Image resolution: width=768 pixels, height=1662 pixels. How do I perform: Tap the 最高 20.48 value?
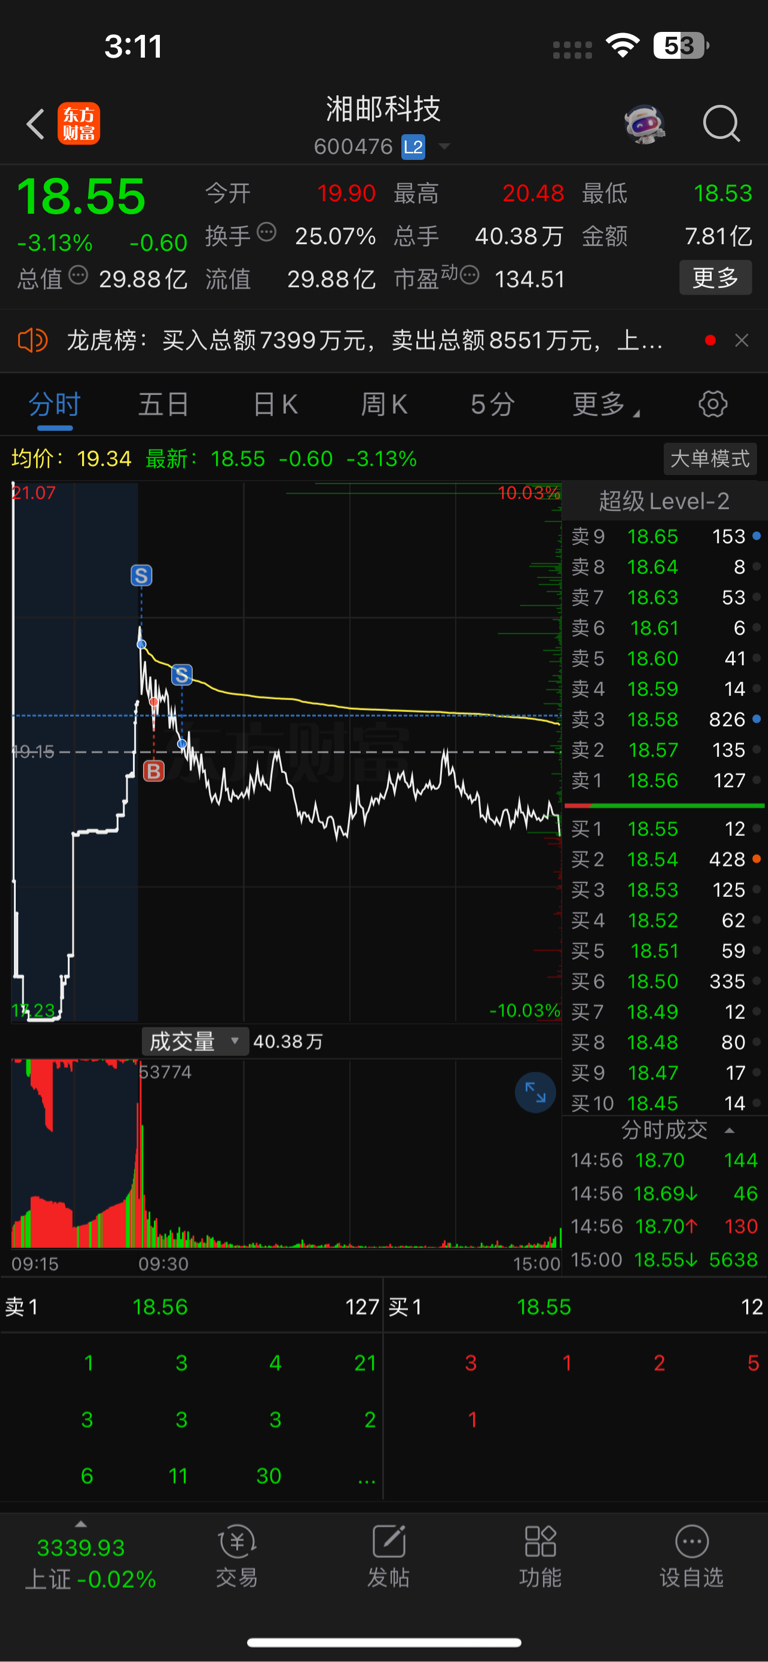pos(533,193)
